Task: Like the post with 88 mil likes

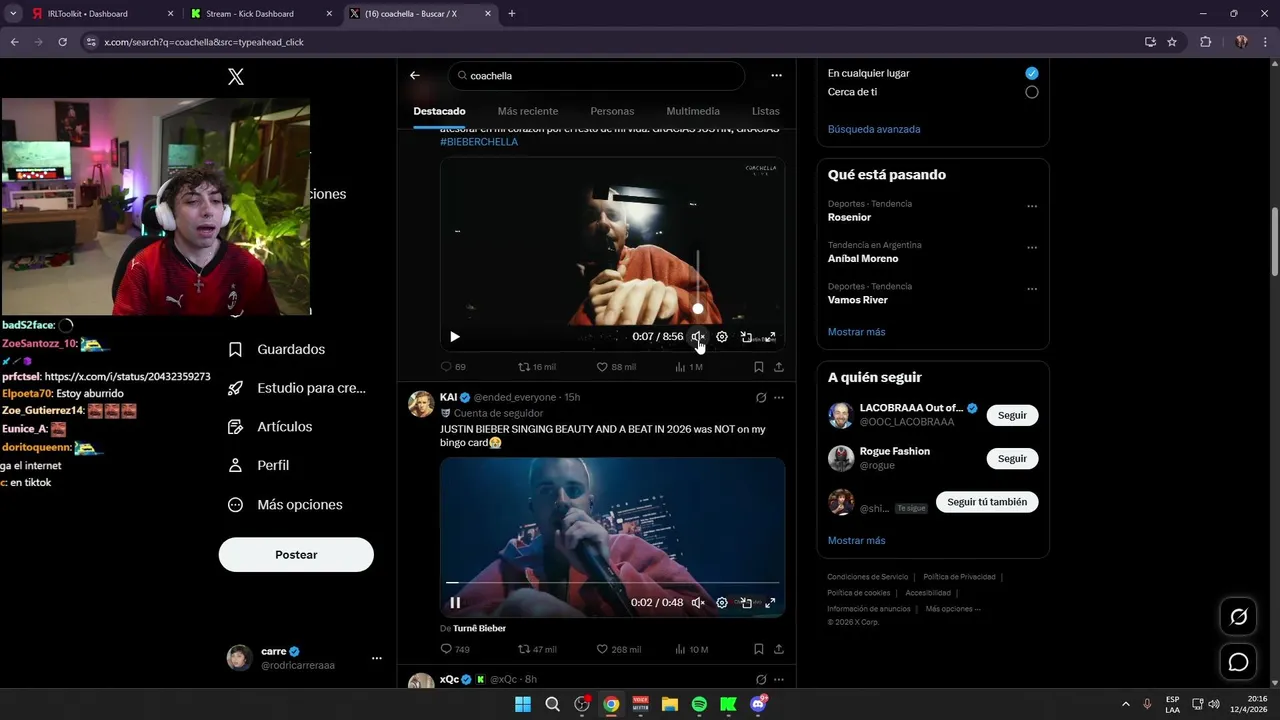Action: (616, 367)
